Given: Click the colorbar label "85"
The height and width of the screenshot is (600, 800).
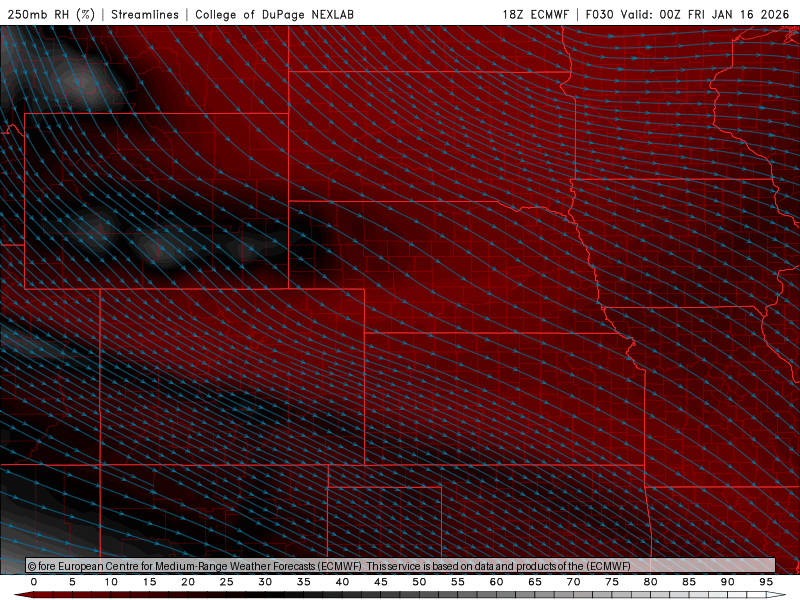Looking at the screenshot, I should pos(689,582).
